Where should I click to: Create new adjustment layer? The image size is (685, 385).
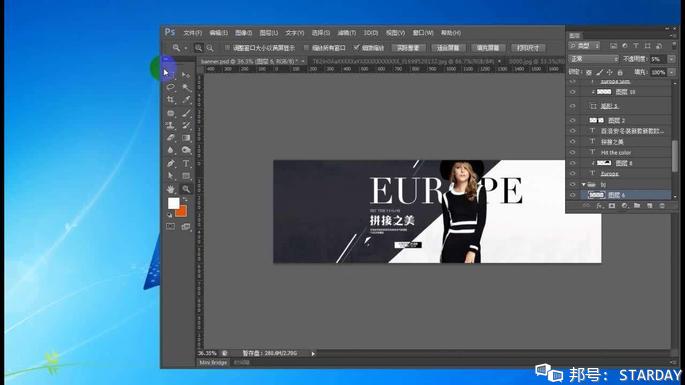click(624, 205)
